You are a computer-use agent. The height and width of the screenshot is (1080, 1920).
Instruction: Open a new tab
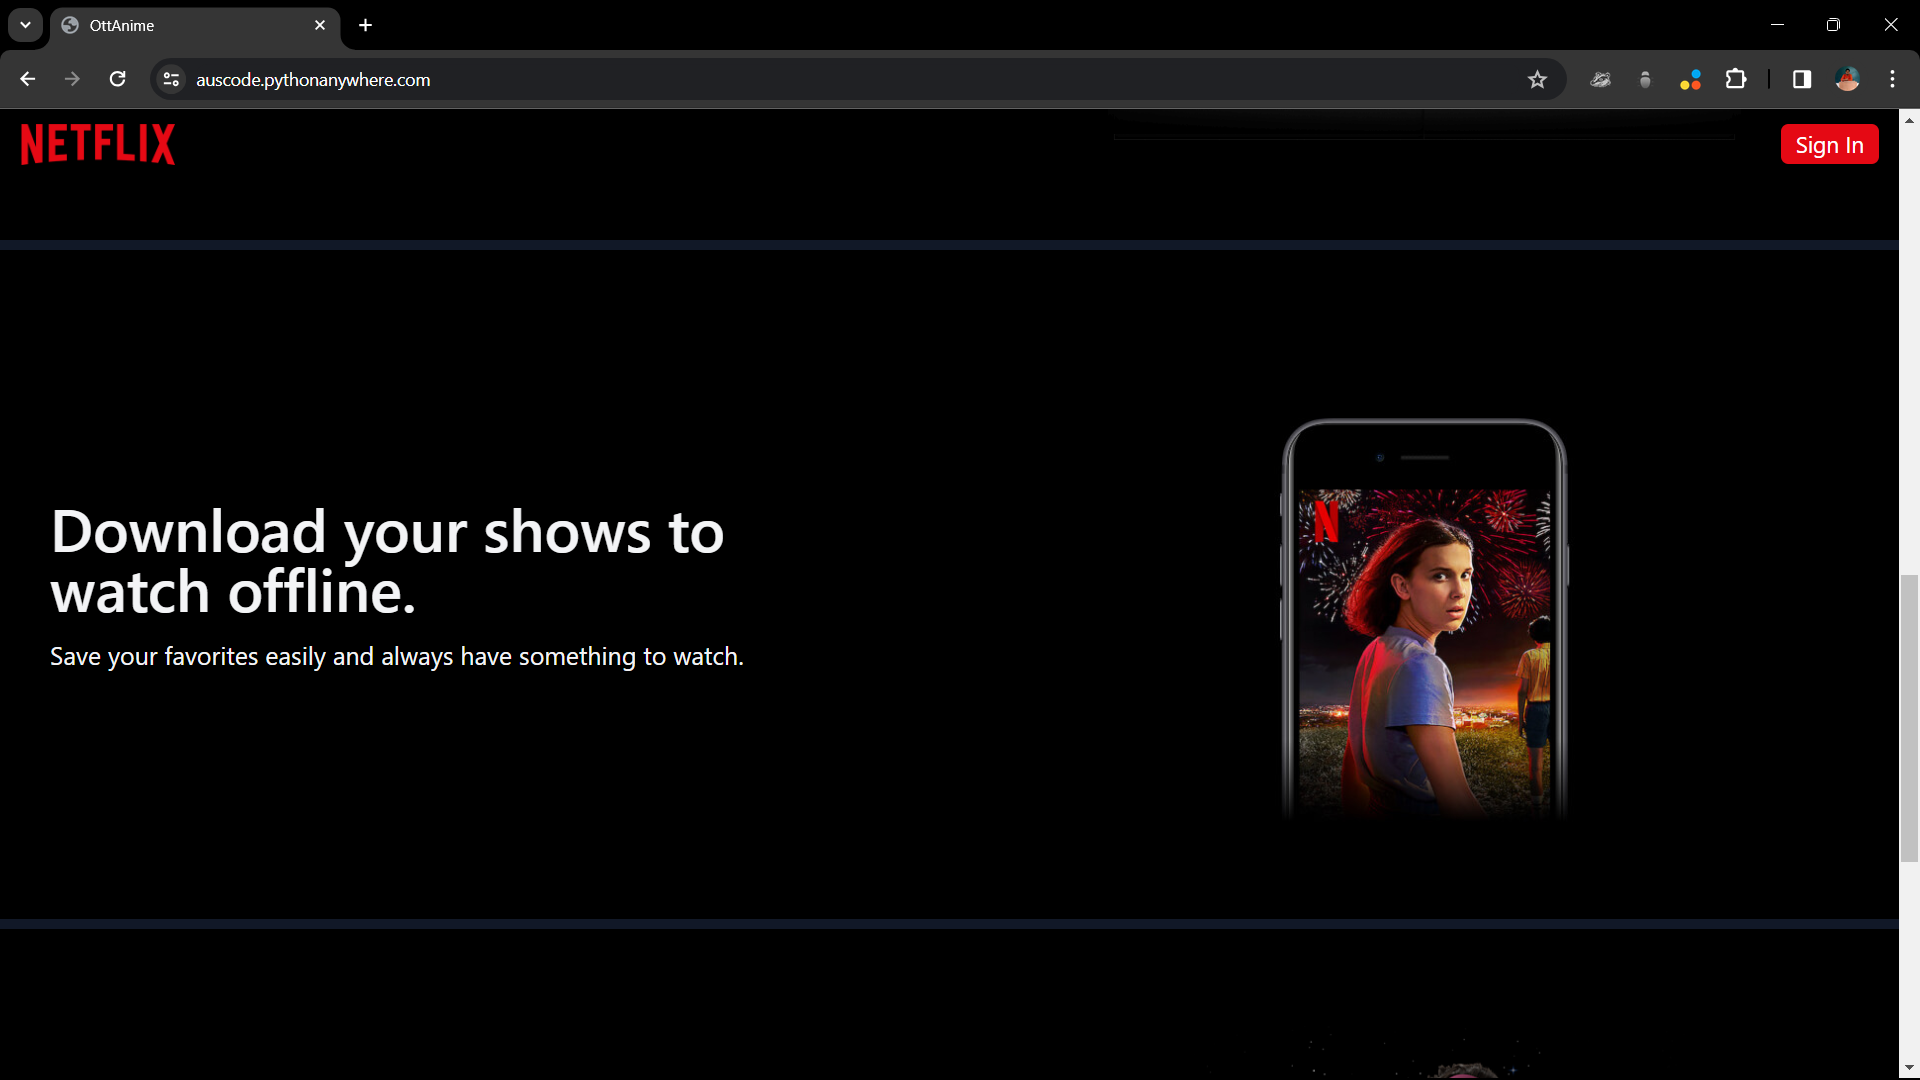(366, 25)
